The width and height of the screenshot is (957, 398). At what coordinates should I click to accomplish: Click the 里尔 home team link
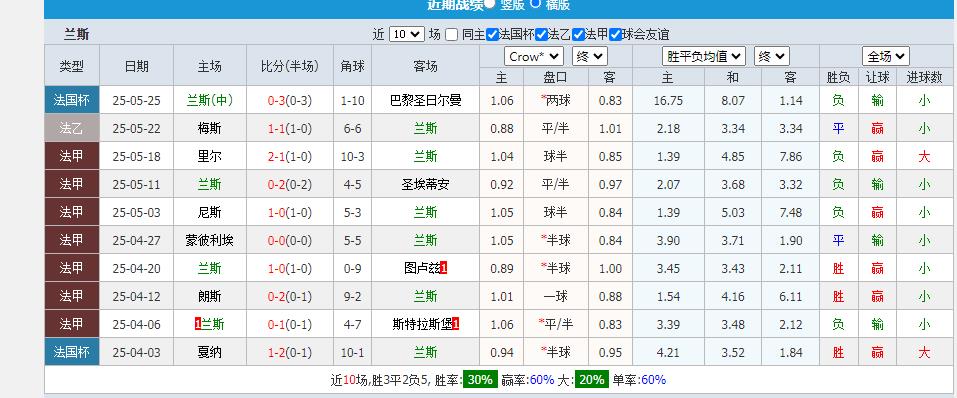210,156
